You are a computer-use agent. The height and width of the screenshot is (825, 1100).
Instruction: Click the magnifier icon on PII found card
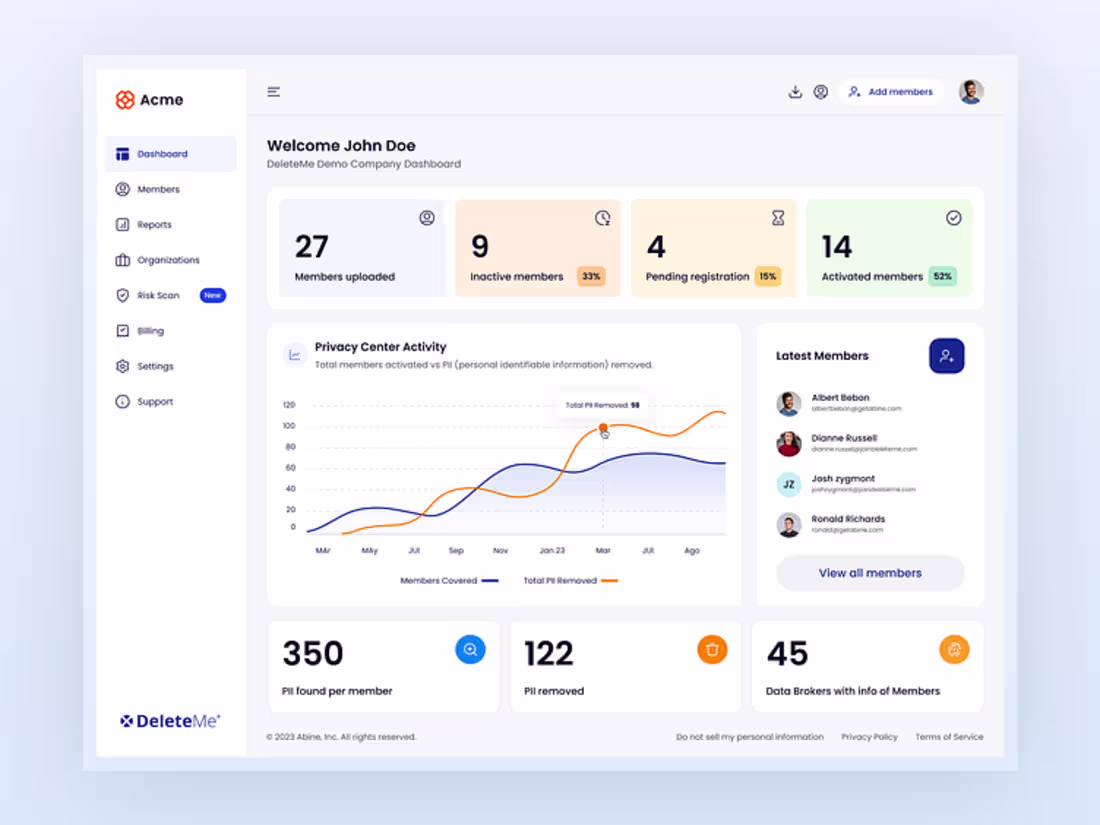pyautogui.click(x=470, y=649)
